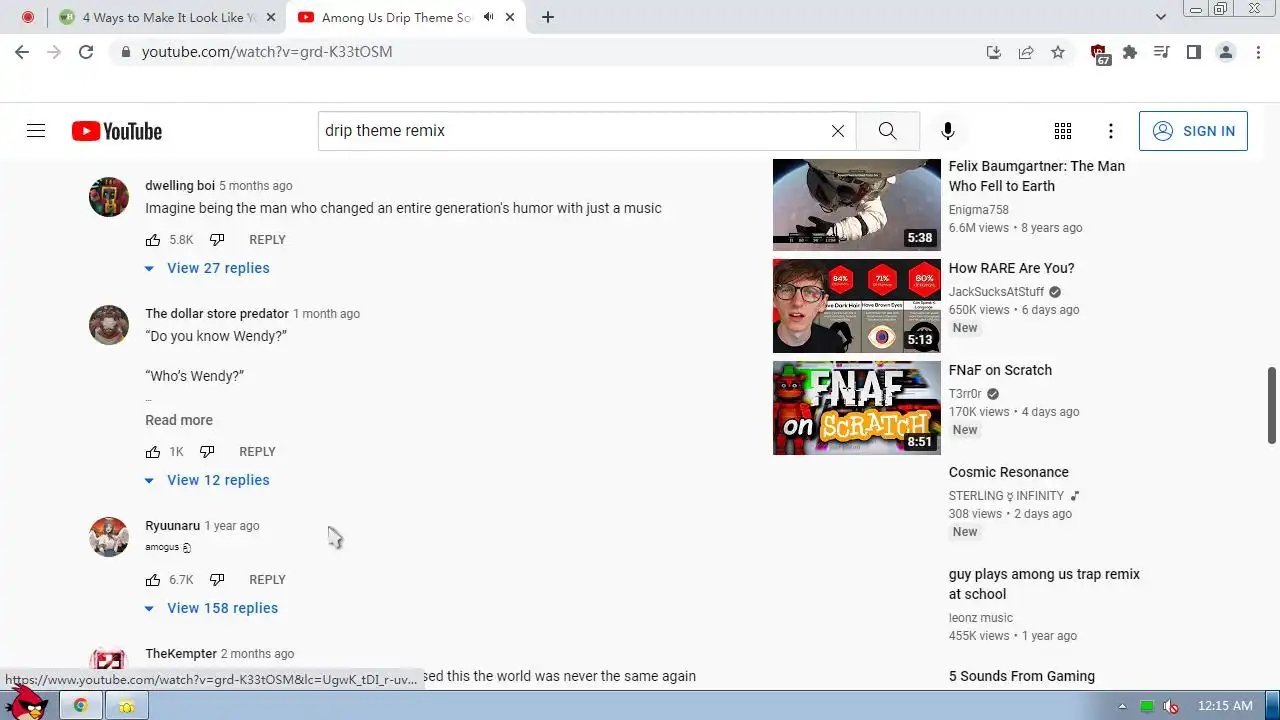Mute the tab via speaker icon

pyautogui.click(x=489, y=17)
